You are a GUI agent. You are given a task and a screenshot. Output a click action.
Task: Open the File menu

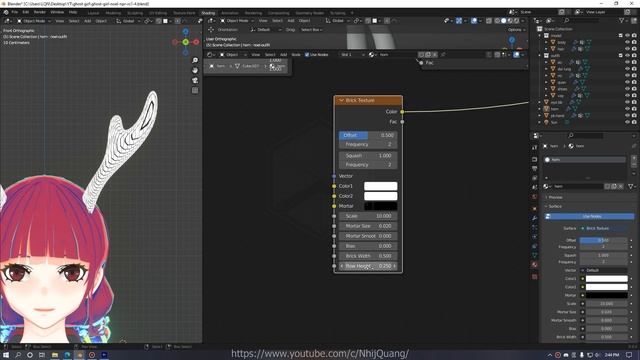tap(15, 12)
